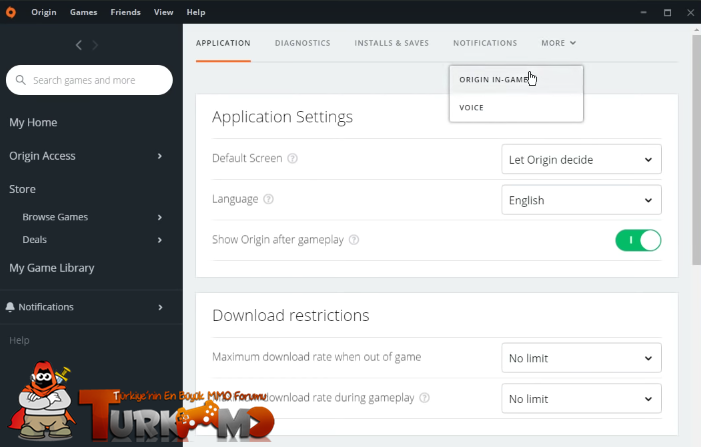Minimize the Origin window
701x447 pixels.
(x=644, y=12)
